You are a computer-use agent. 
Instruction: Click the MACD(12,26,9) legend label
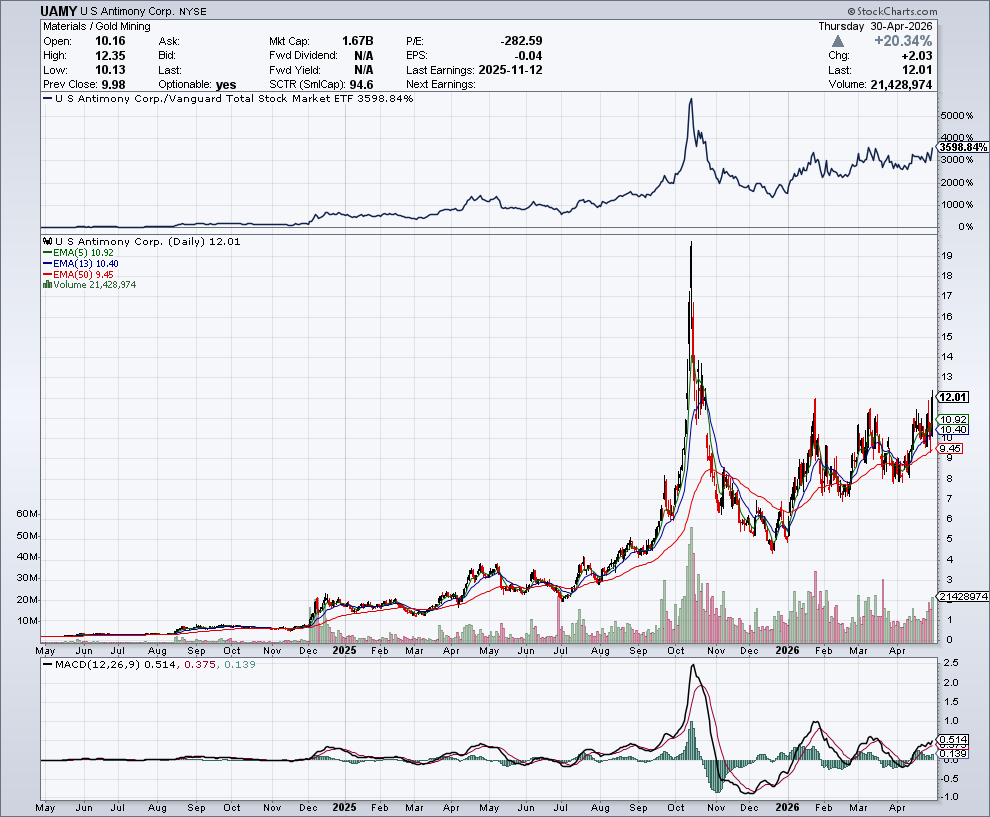click(97, 664)
